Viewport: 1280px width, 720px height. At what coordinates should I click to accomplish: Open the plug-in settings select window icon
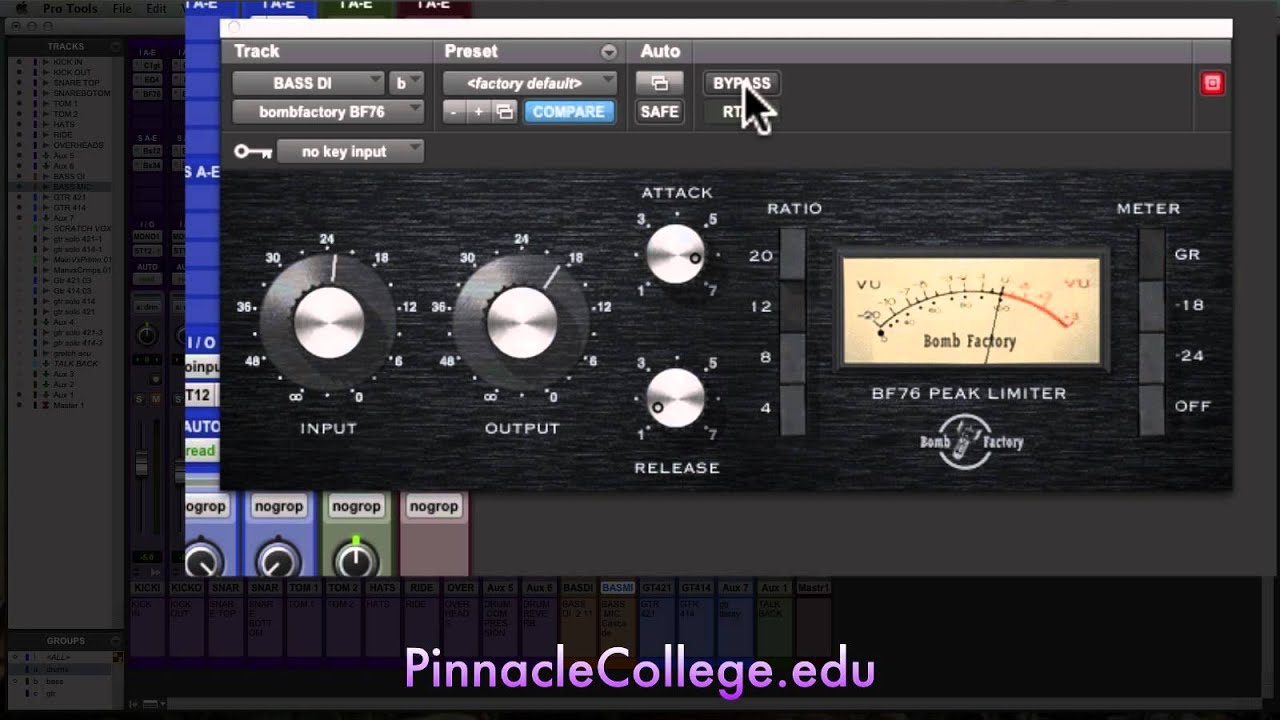(505, 112)
